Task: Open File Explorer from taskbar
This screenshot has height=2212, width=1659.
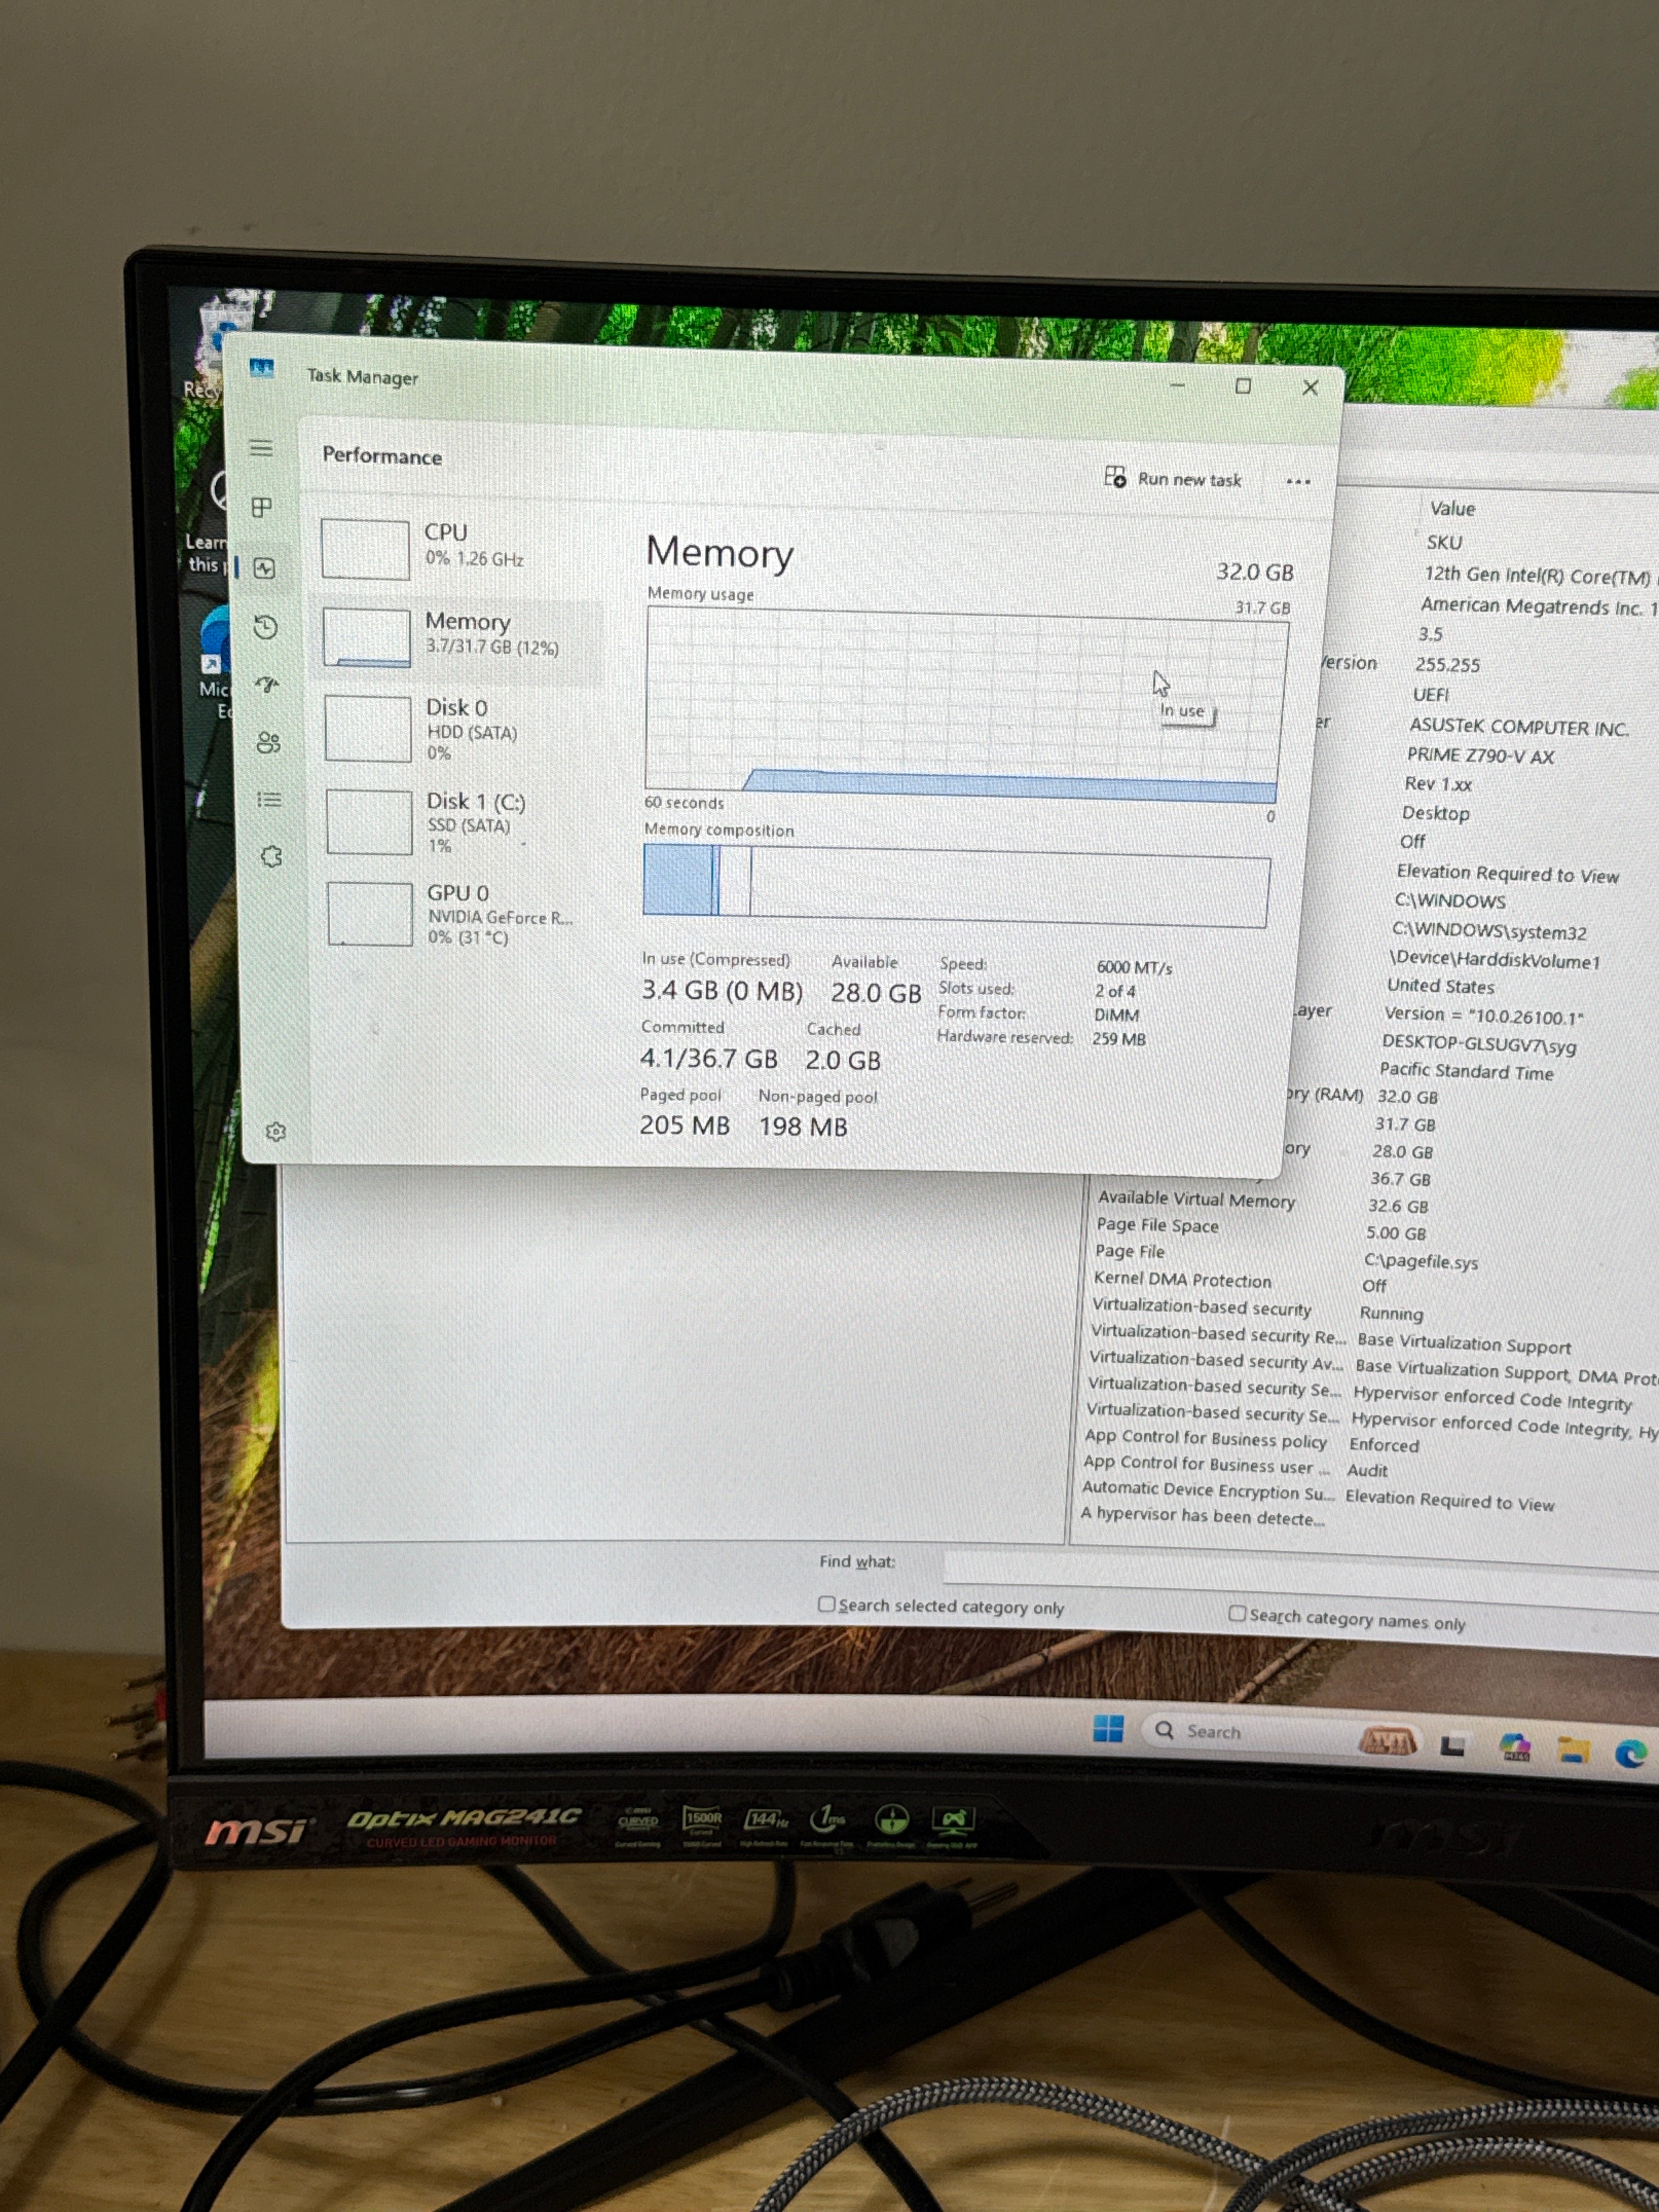Action: (x=1573, y=1751)
